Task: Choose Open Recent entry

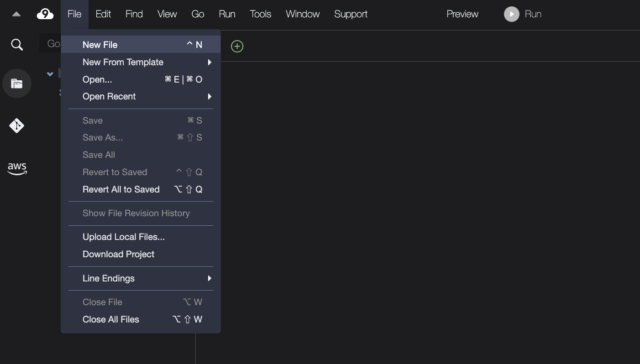Action: (141, 96)
